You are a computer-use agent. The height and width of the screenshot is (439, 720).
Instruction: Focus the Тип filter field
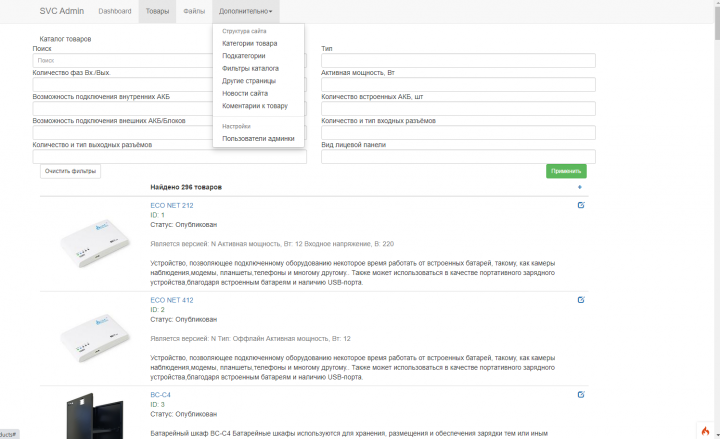458,60
